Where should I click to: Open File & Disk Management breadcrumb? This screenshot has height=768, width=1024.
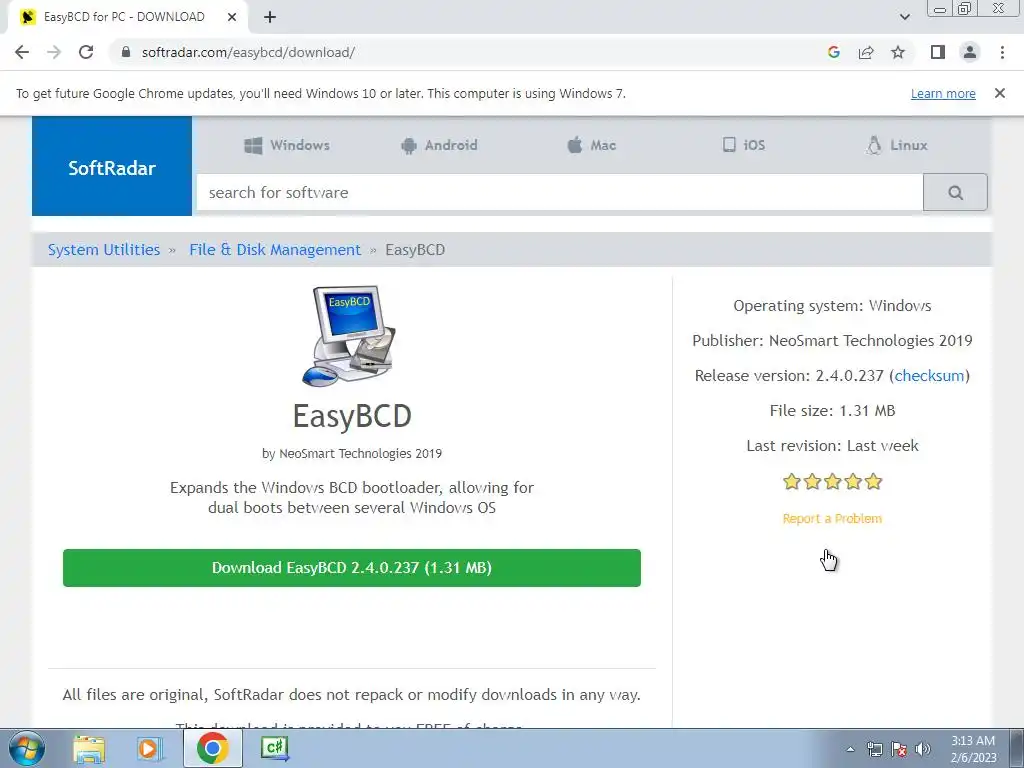pos(275,249)
